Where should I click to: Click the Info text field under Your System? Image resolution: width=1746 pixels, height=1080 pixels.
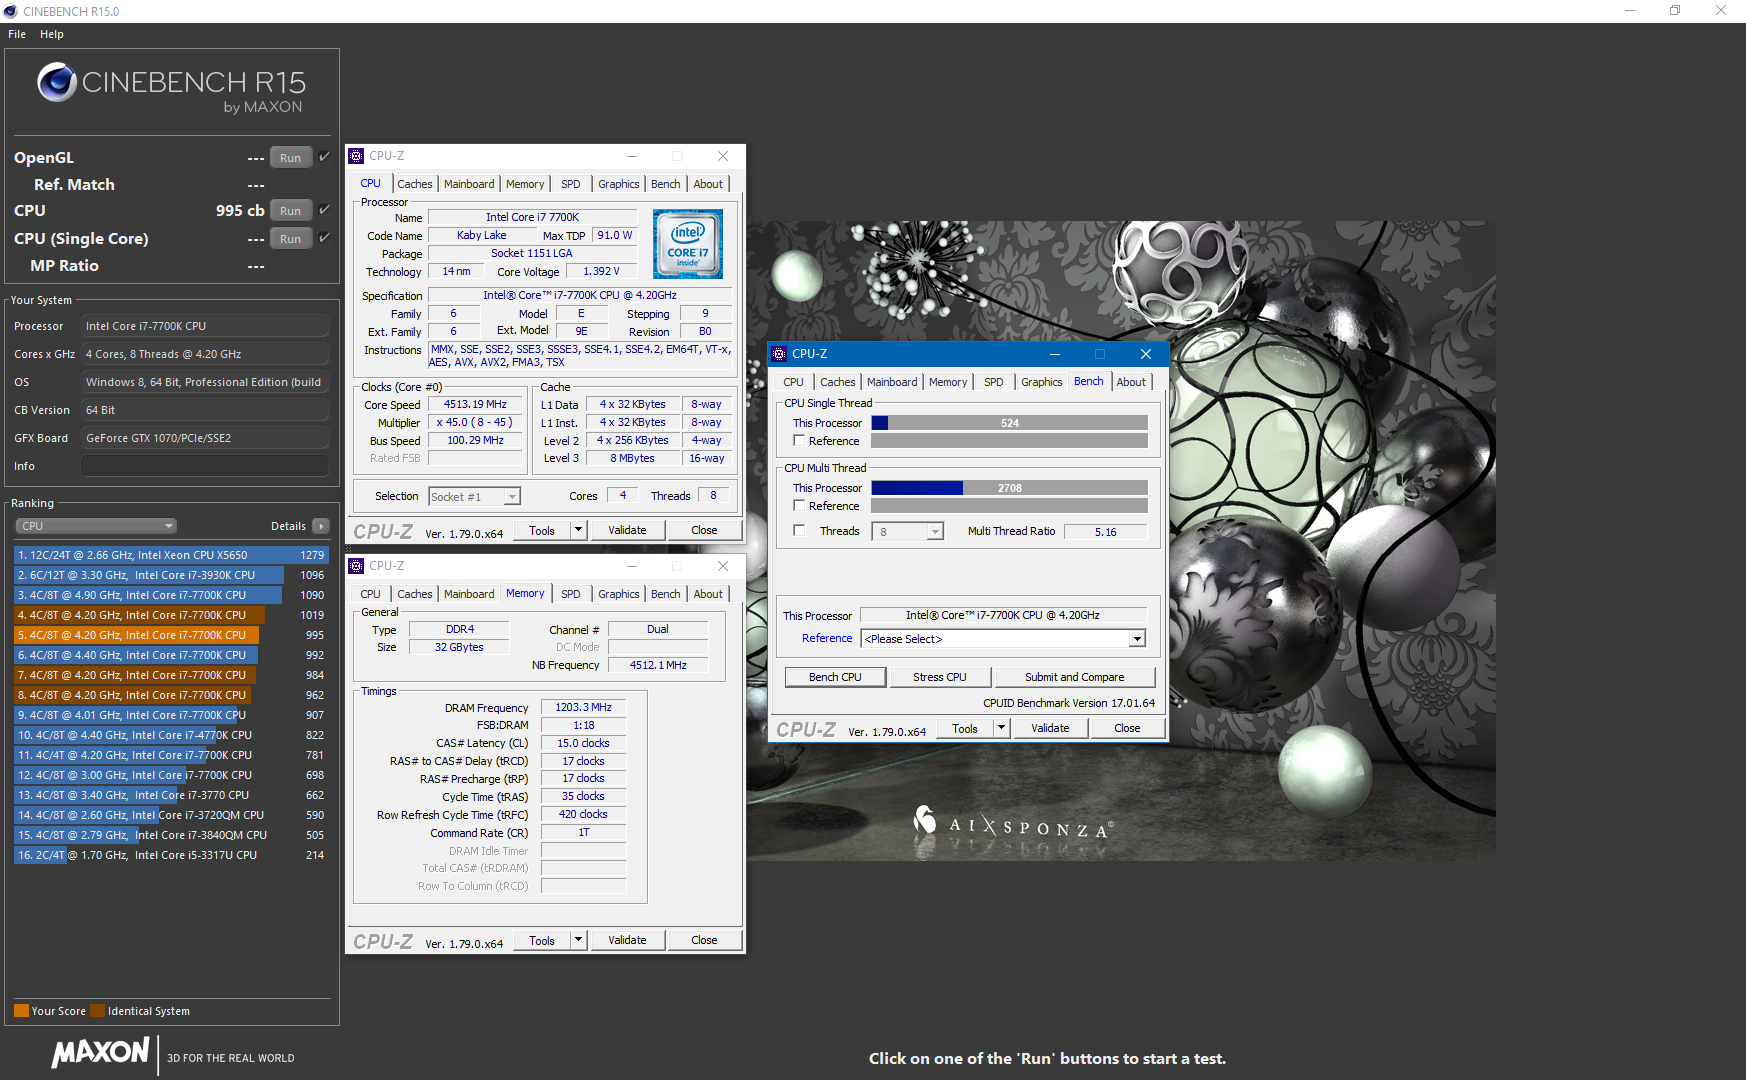(205, 466)
